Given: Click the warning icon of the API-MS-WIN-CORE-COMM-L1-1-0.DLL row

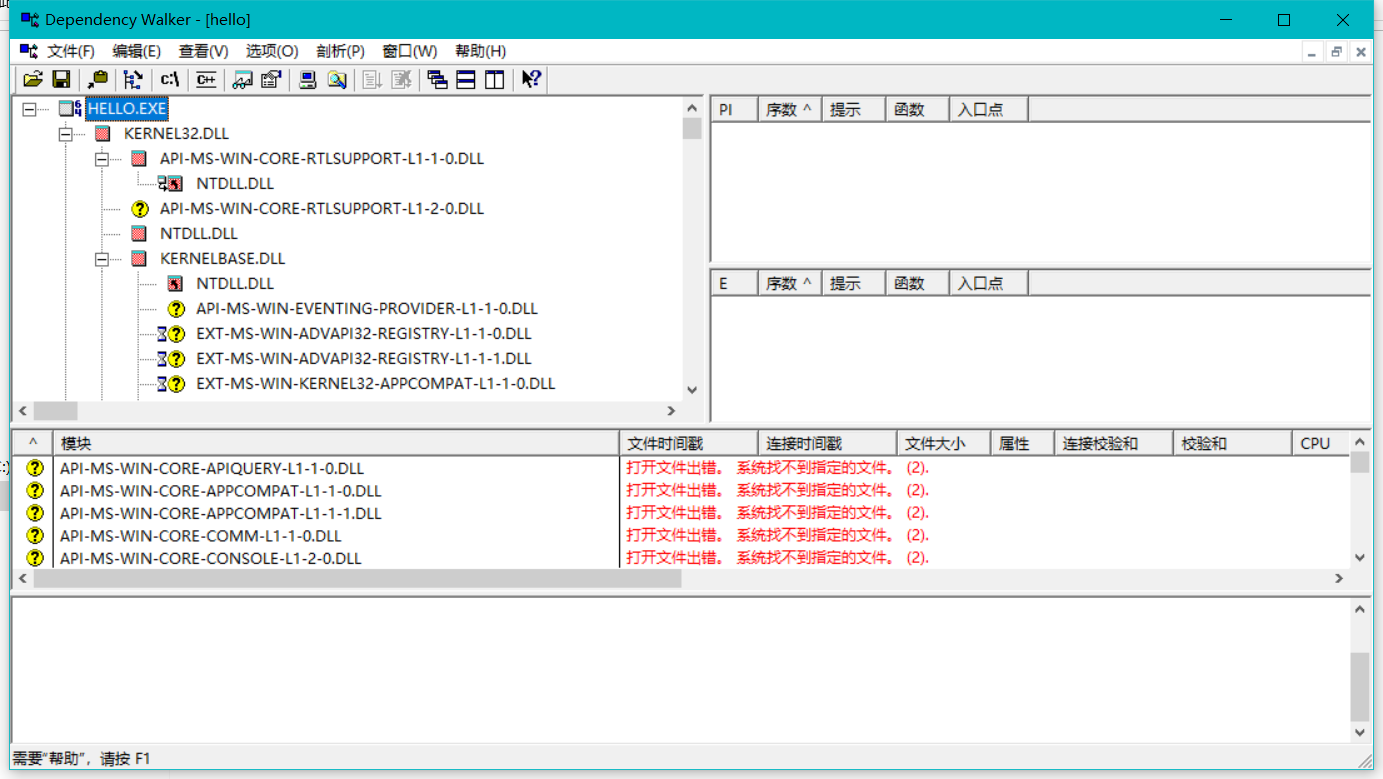Looking at the screenshot, I should [35, 535].
